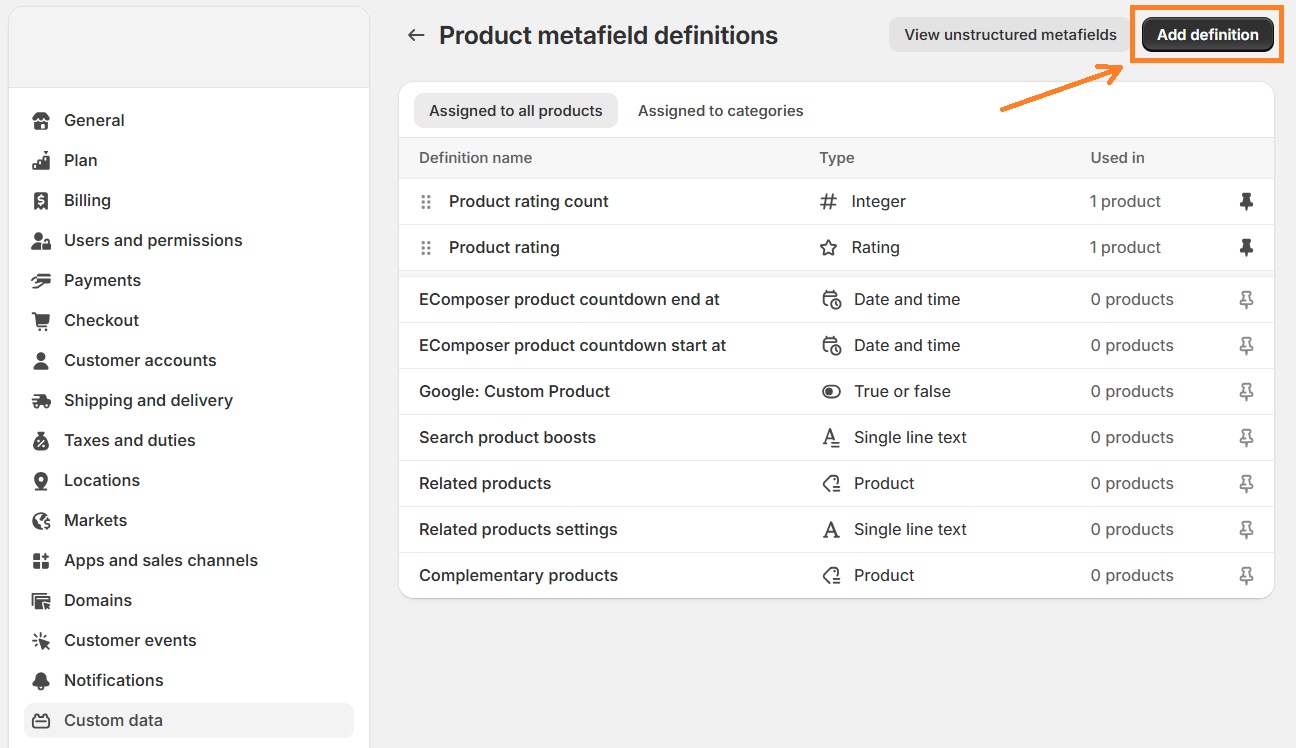Click the star icon next to Product rating
Screen dimensions: 1296x748
click(x=829, y=247)
